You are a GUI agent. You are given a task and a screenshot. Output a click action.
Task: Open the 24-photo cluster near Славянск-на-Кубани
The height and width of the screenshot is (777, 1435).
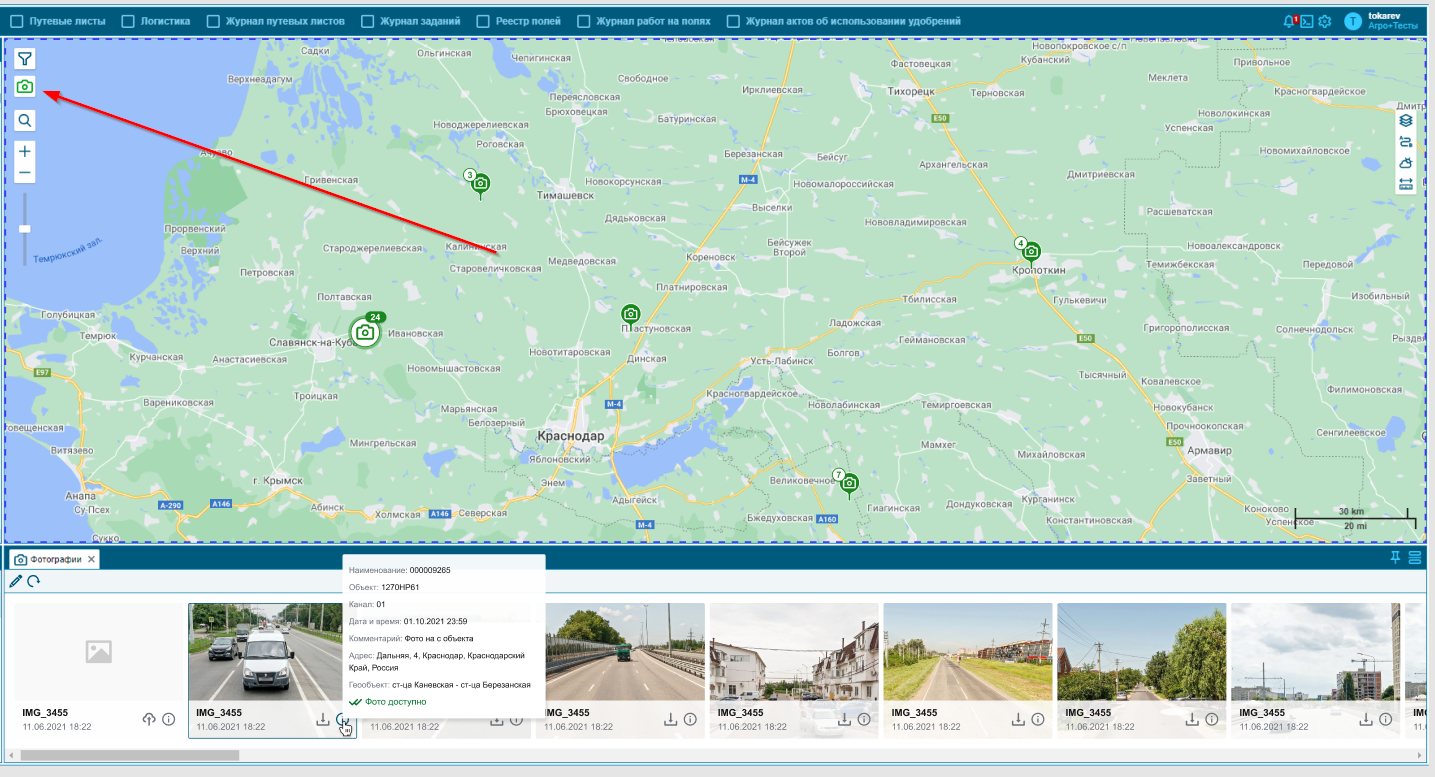pyautogui.click(x=365, y=332)
